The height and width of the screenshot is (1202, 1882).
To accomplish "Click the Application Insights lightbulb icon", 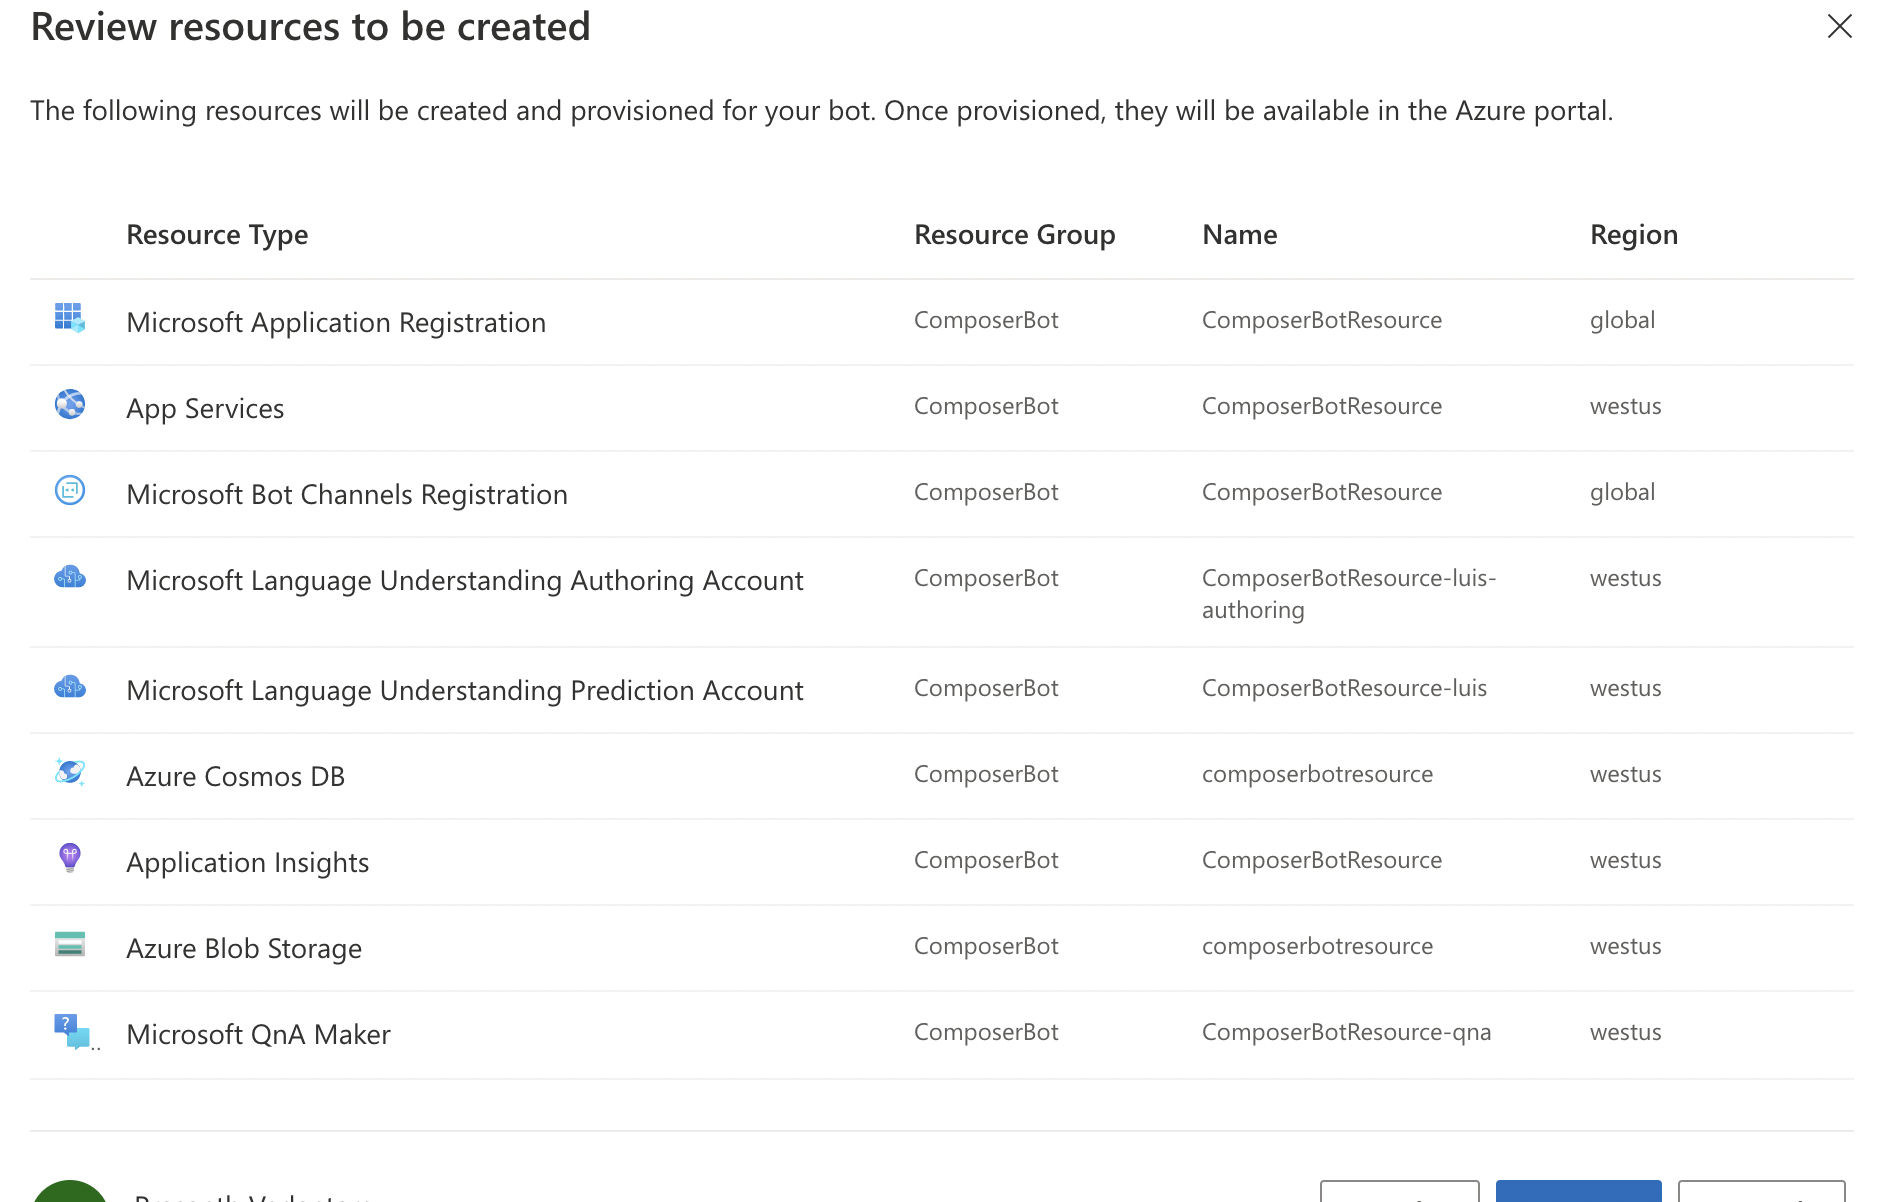I will coord(69,858).
